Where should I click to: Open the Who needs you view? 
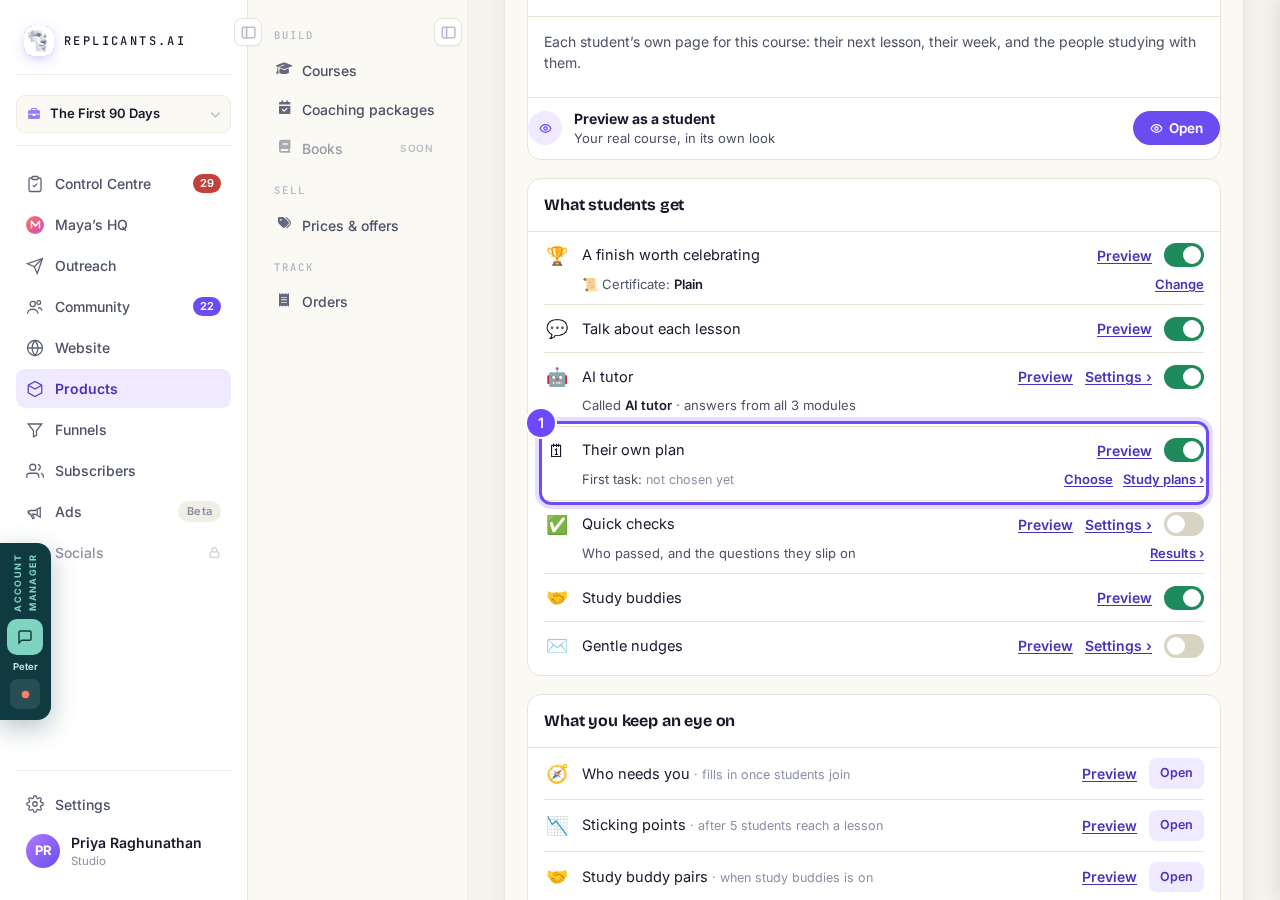pos(1176,773)
